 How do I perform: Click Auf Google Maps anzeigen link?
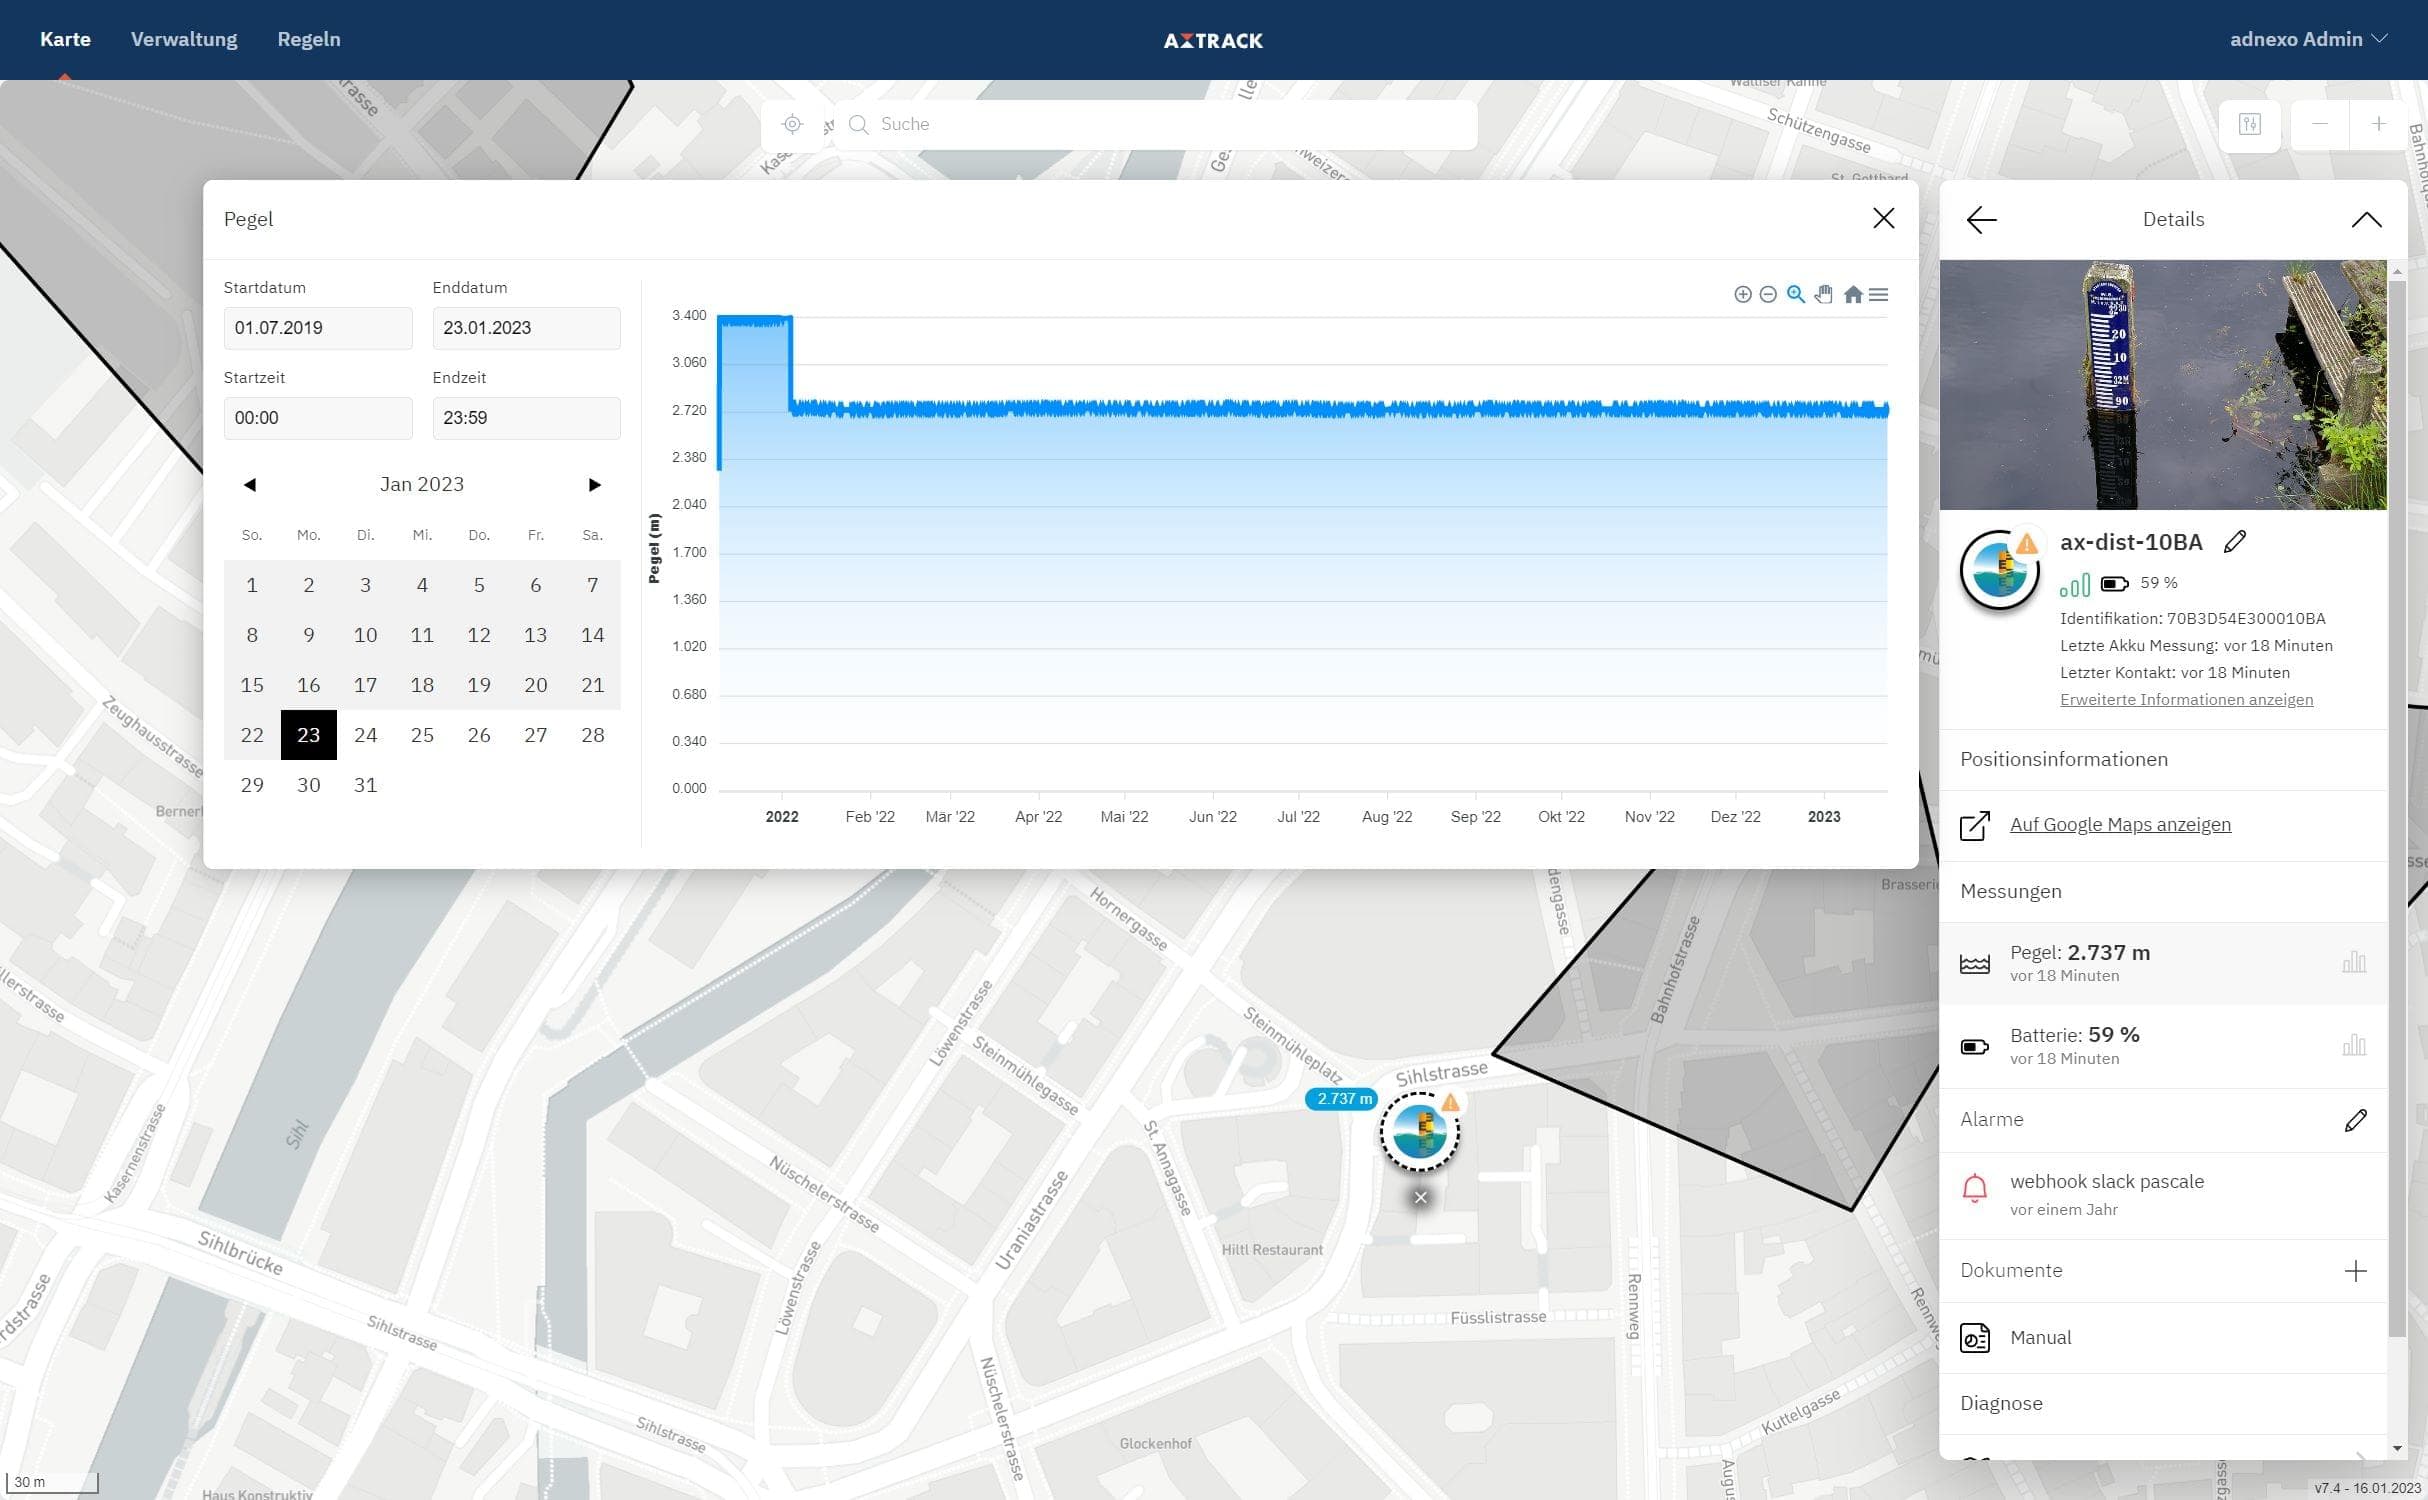2120,824
